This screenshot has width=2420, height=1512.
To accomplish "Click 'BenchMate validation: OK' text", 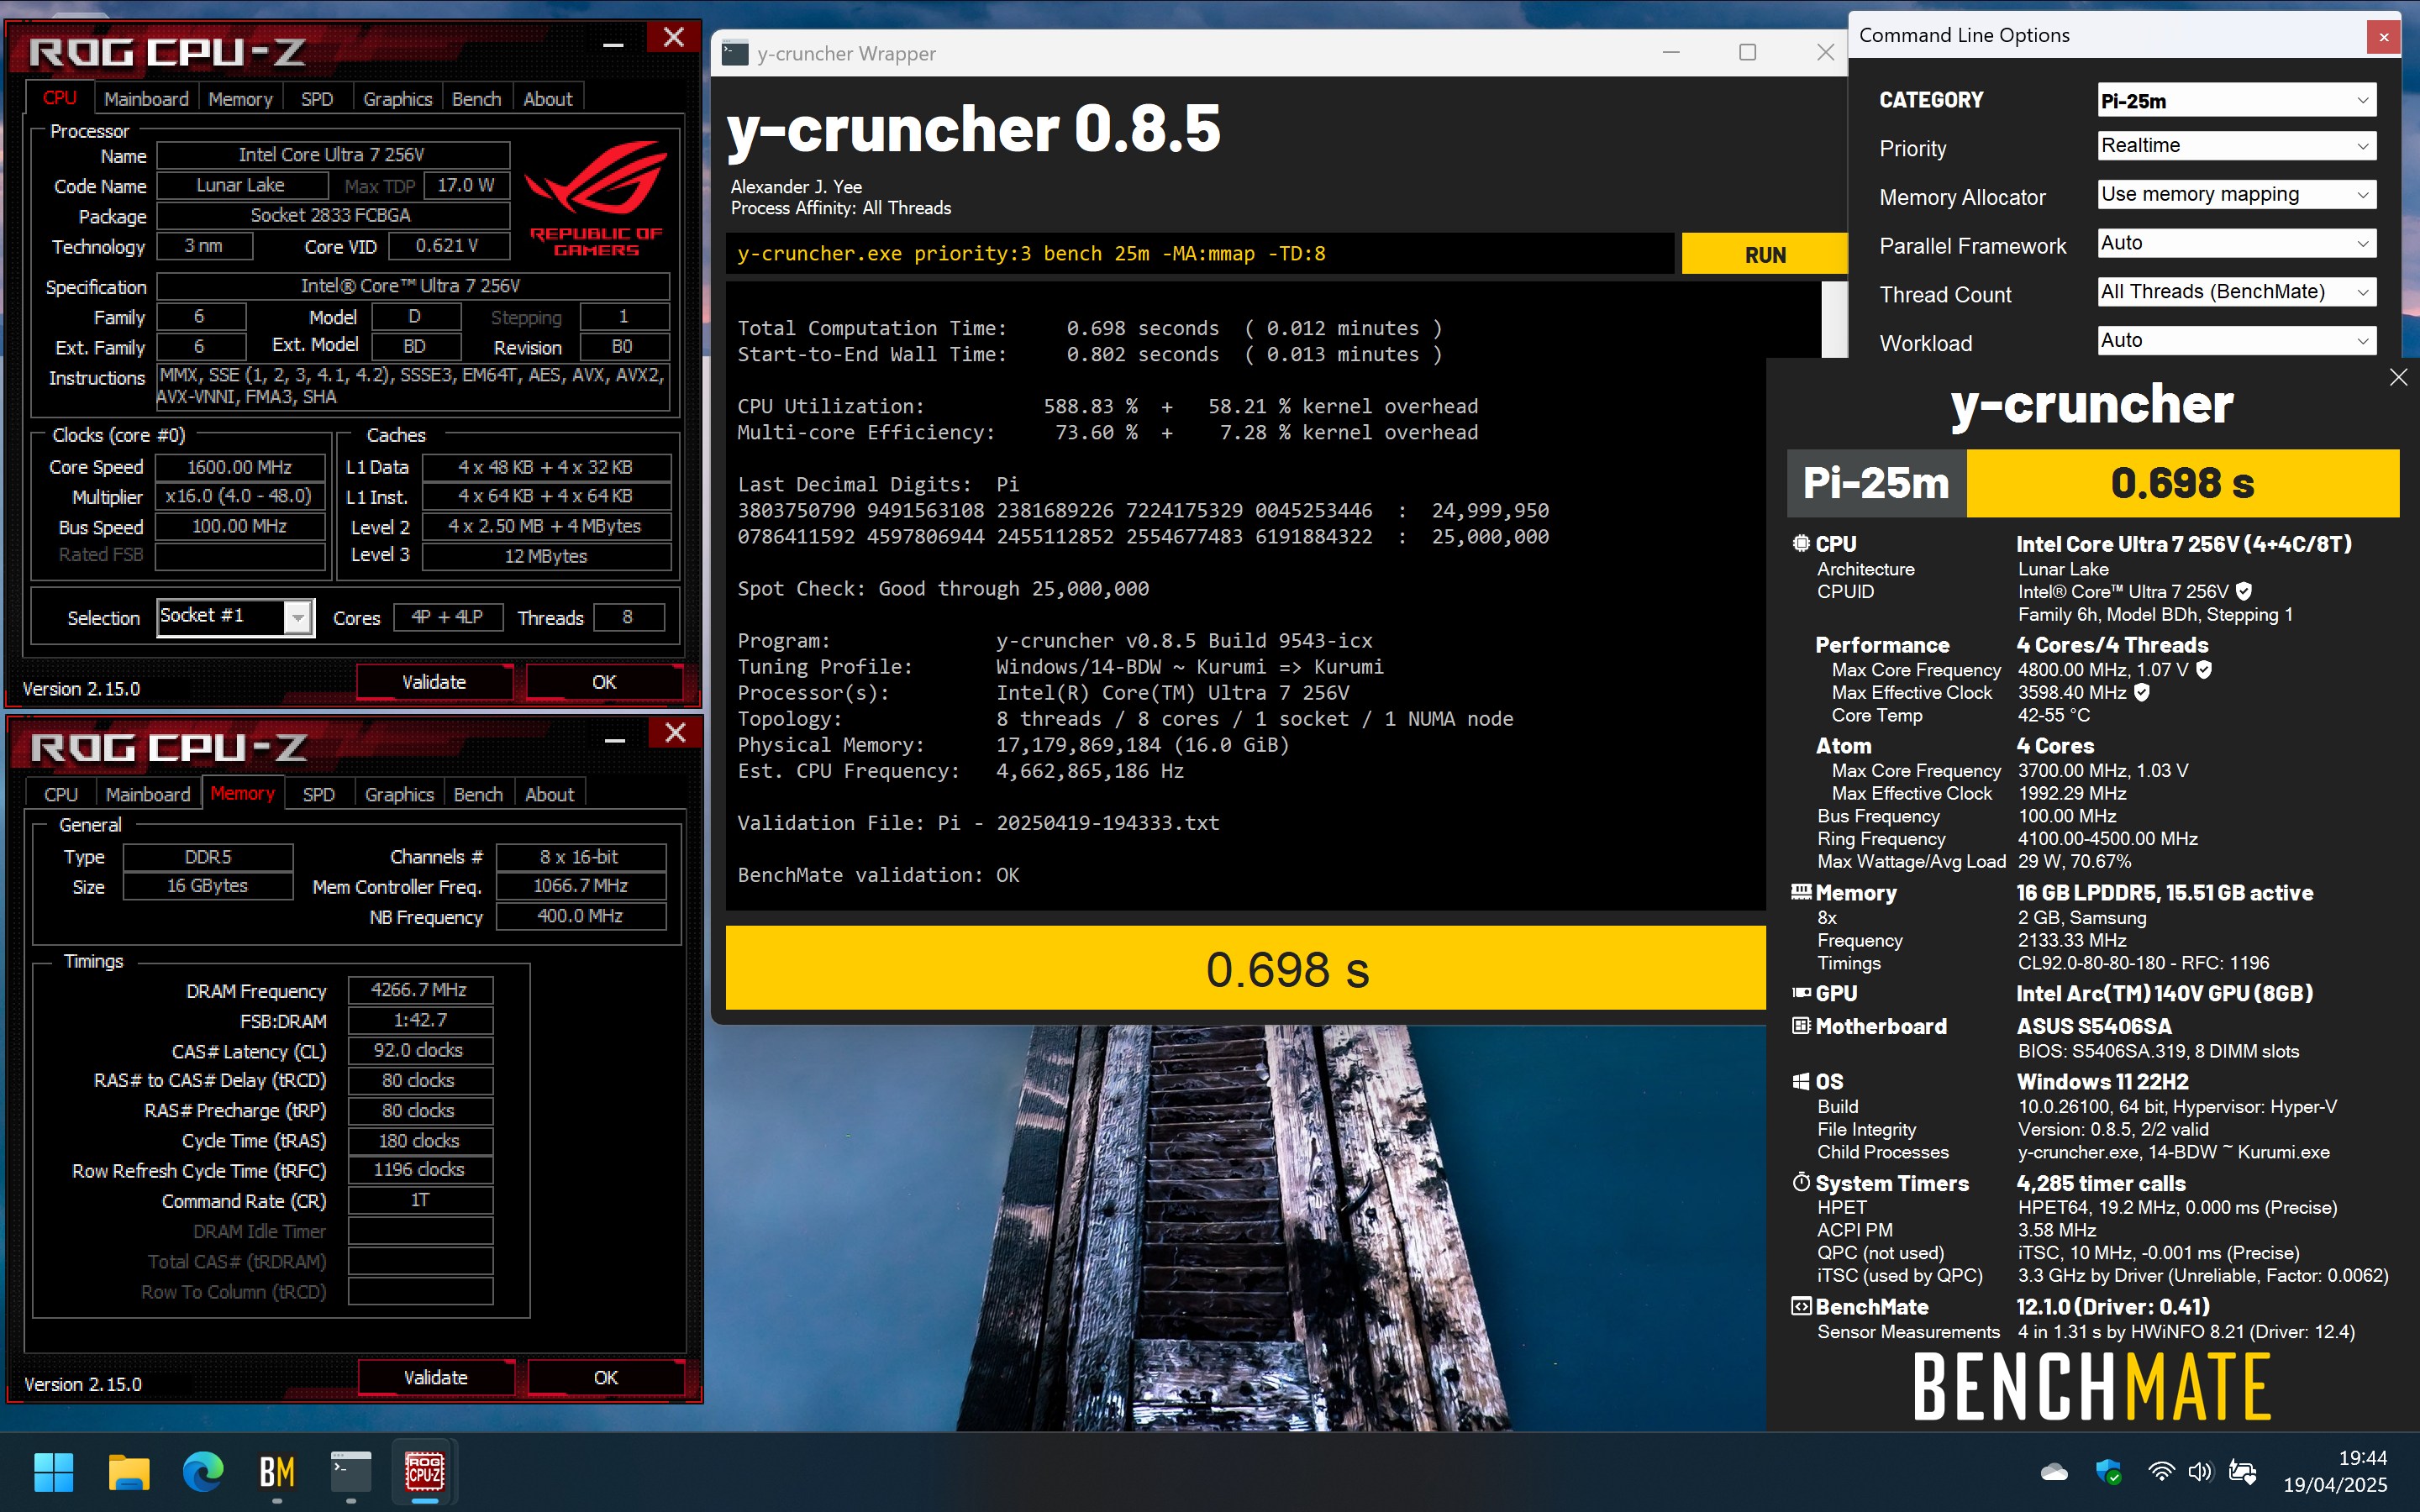I will (x=878, y=875).
